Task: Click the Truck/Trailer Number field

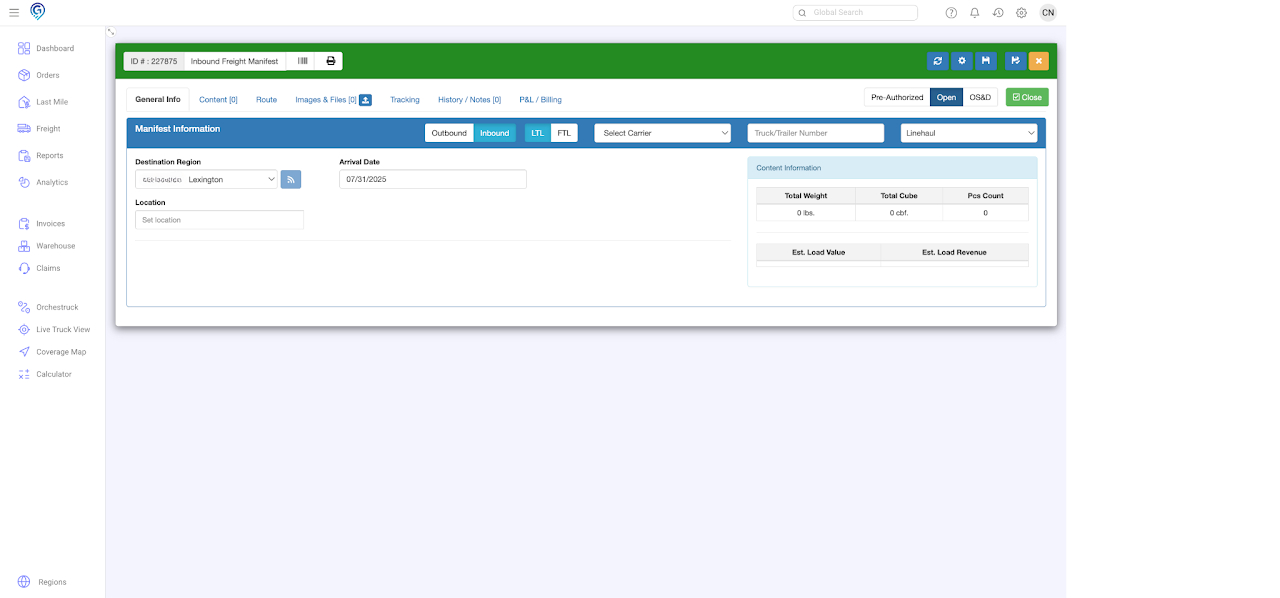Action: [816, 133]
